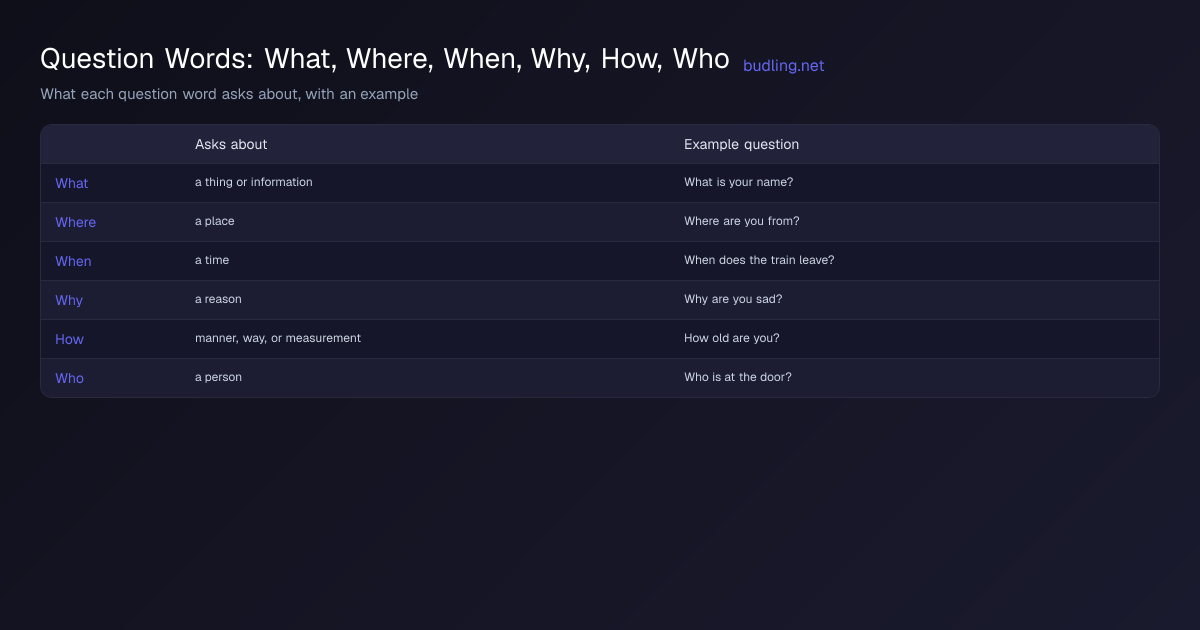Click 'Why are you sad?' example
This screenshot has height=630, width=1200.
[x=733, y=299]
